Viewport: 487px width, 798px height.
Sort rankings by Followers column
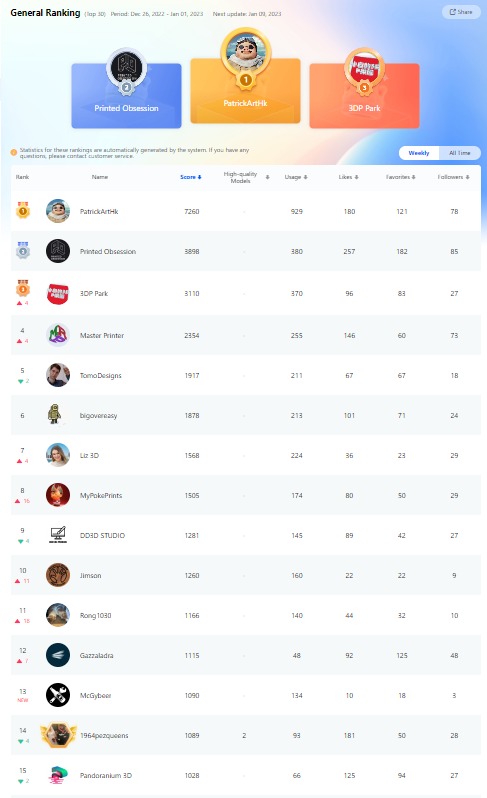point(453,177)
